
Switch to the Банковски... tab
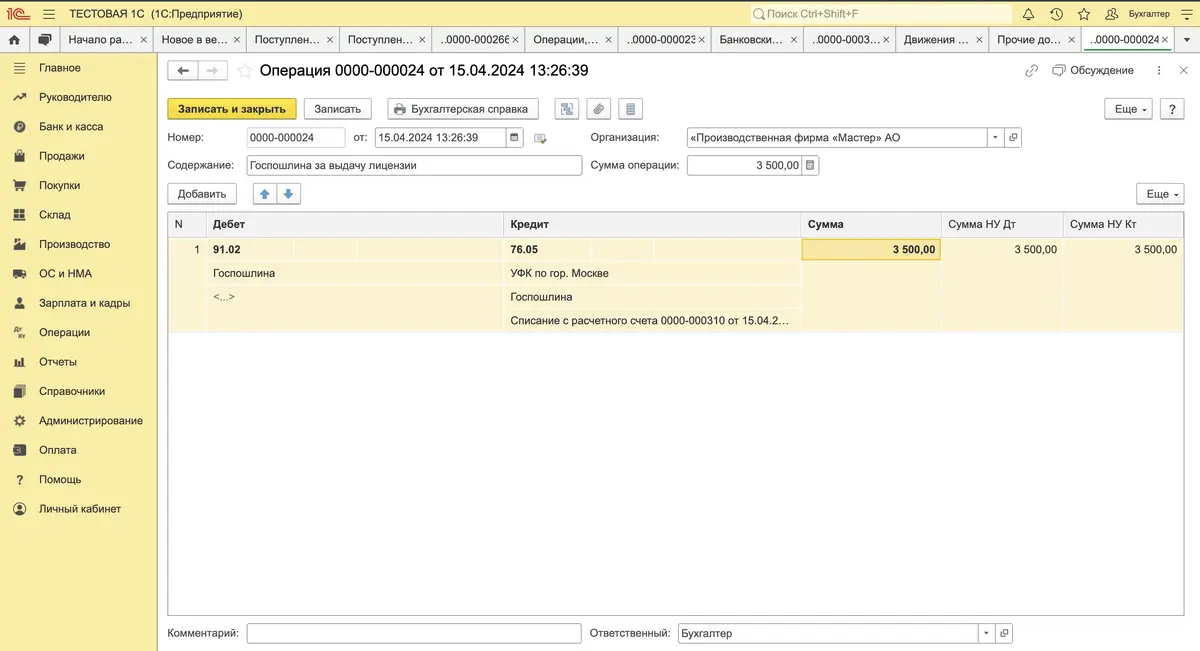click(x=751, y=40)
